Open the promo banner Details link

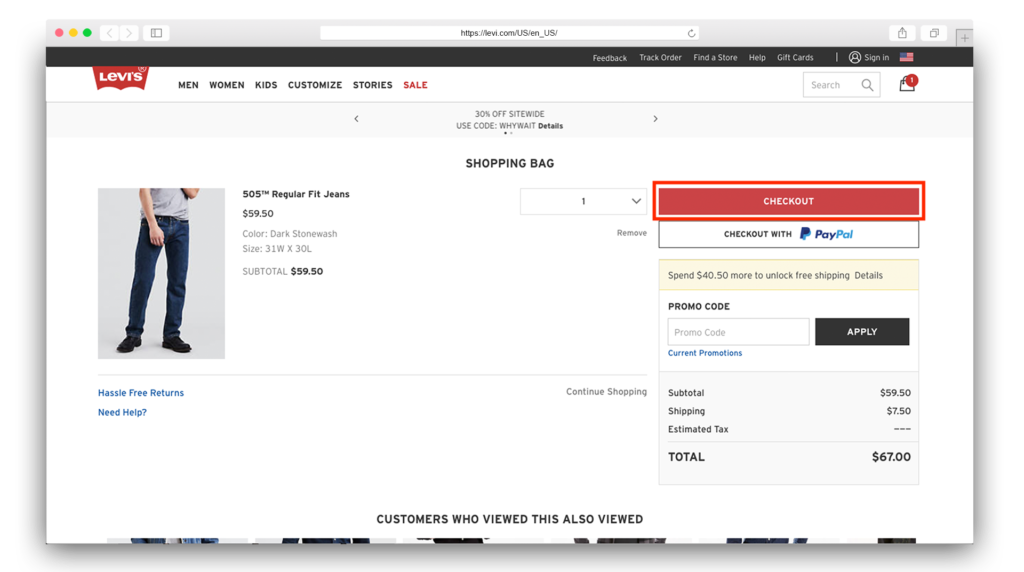tap(551, 126)
